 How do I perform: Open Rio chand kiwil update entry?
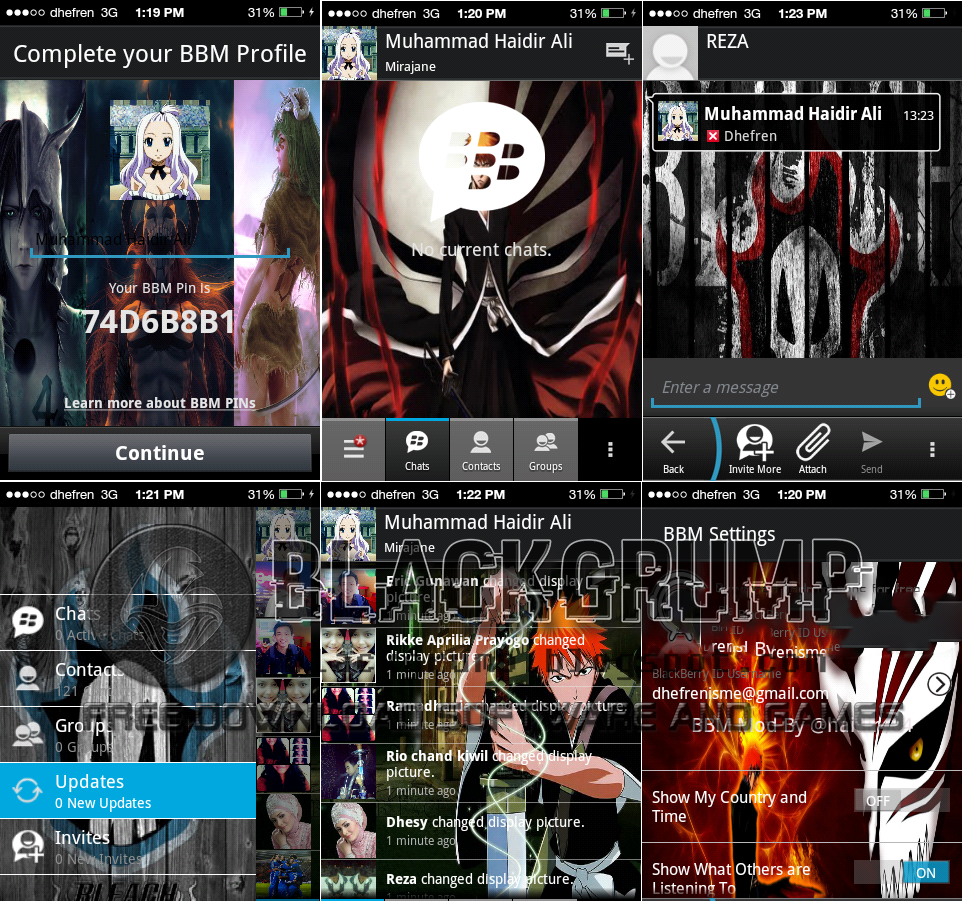click(481, 772)
